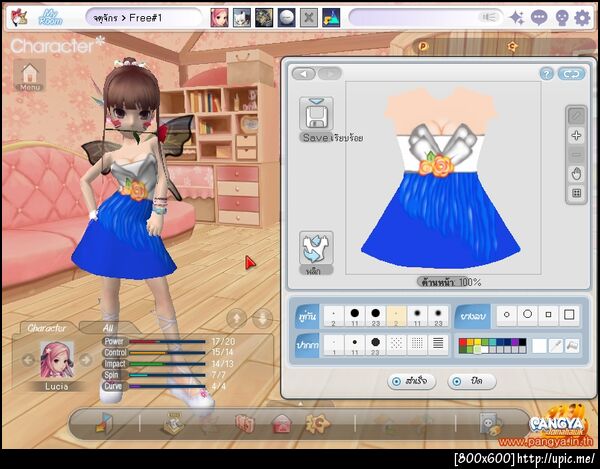Click the down arrow button above stats
Viewport: 600px width, 469px height.
click(262, 318)
